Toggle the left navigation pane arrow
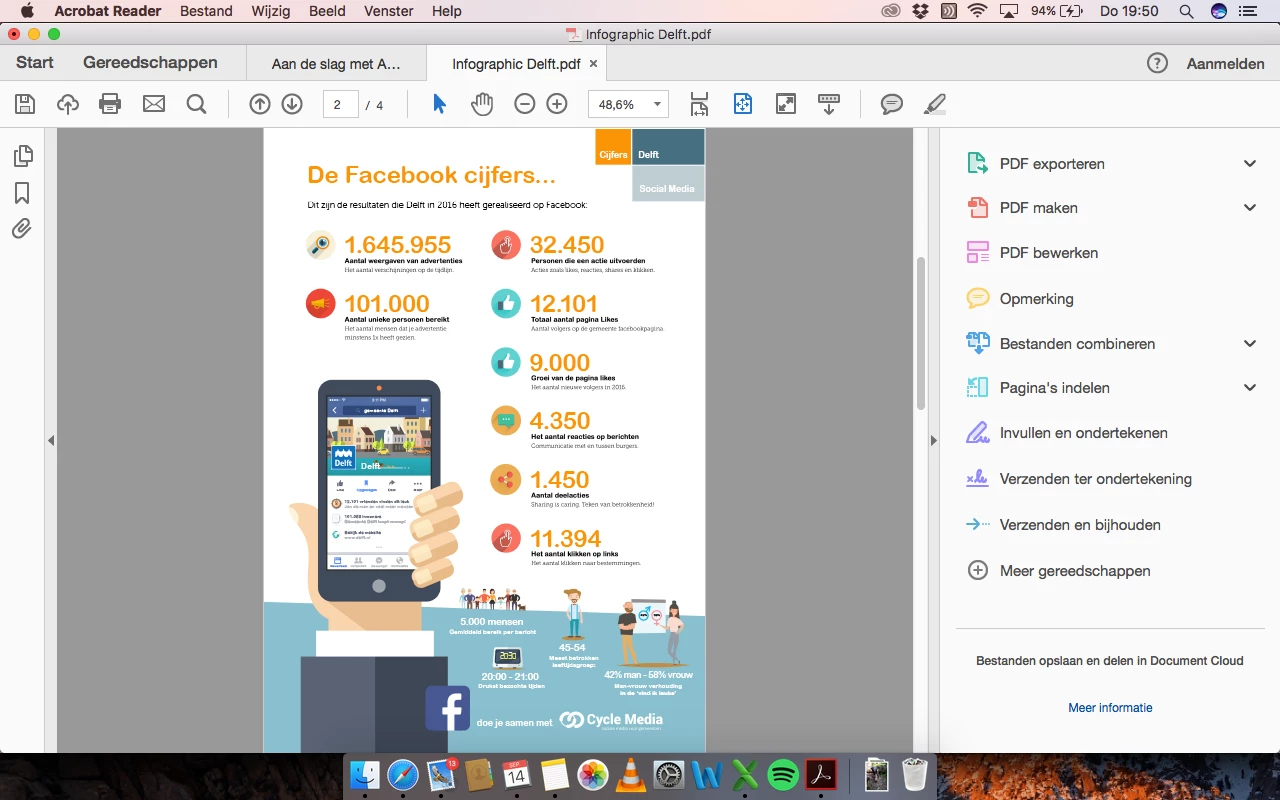Screen dimensions: 1280x800 tap(51, 440)
